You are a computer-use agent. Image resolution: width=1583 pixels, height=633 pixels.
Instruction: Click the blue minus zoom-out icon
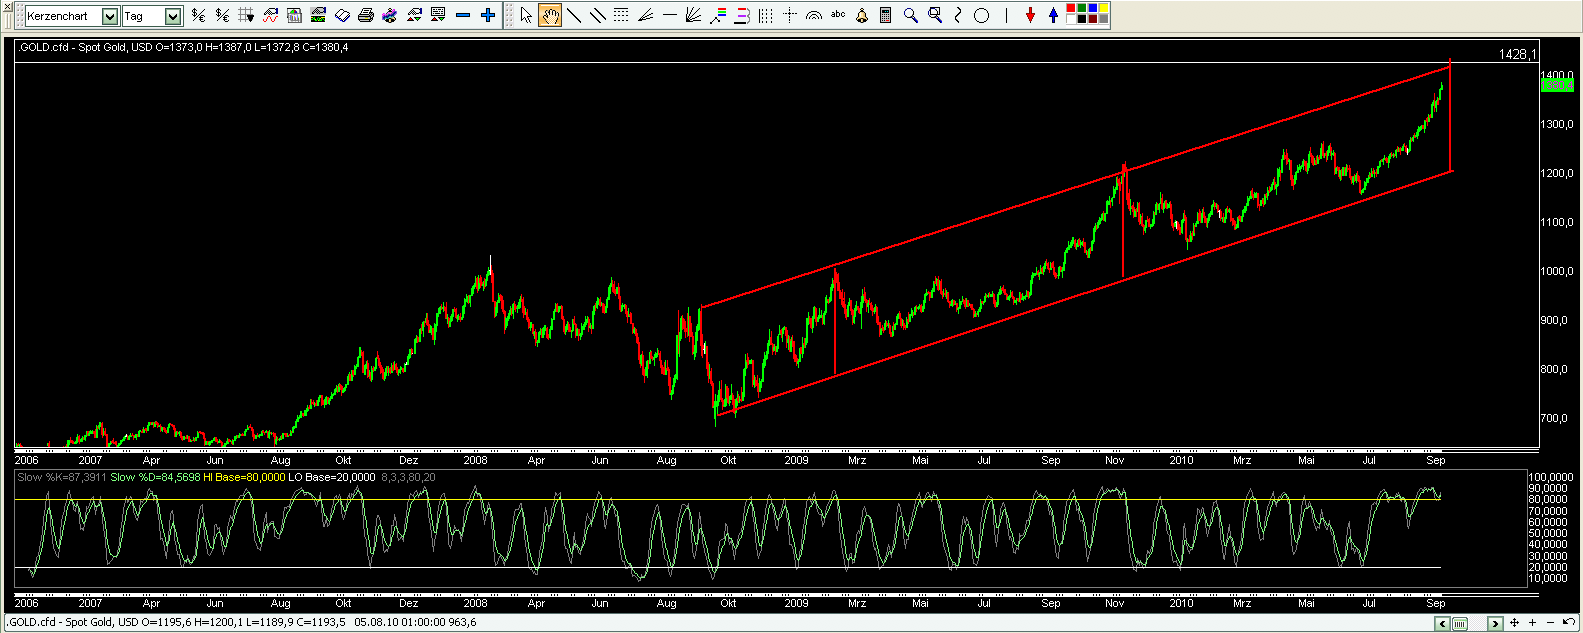click(463, 15)
